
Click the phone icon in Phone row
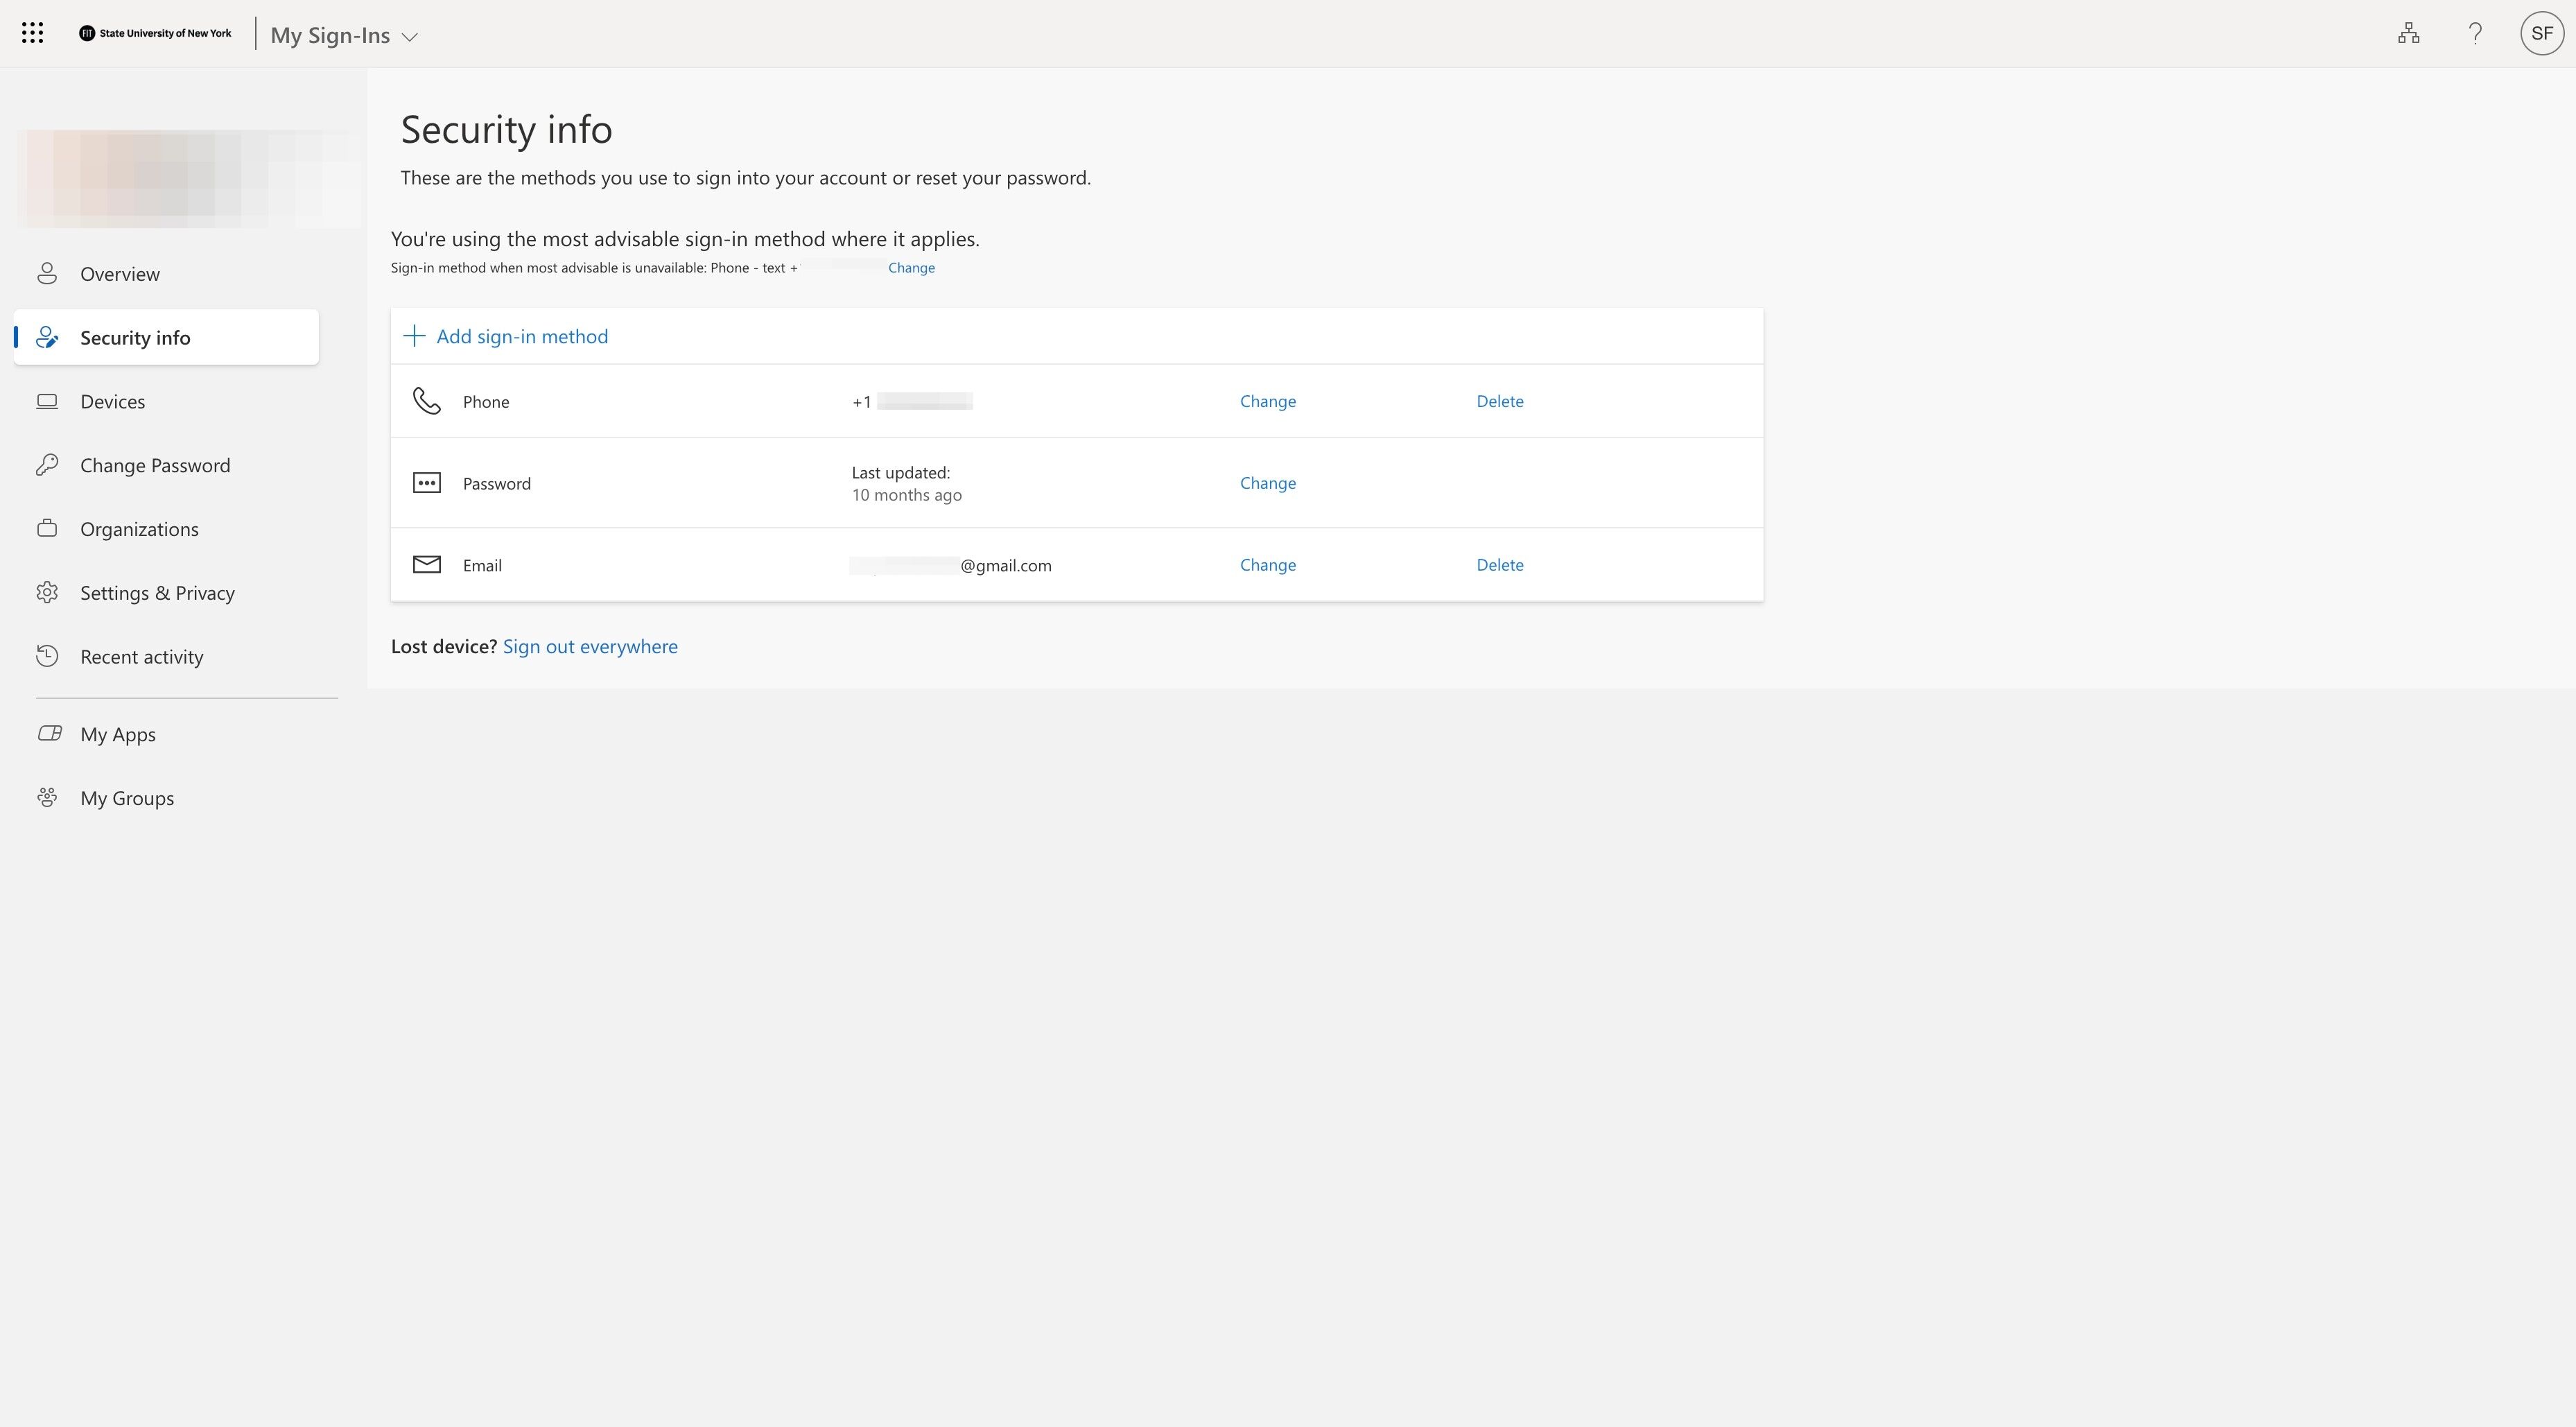point(427,401)
